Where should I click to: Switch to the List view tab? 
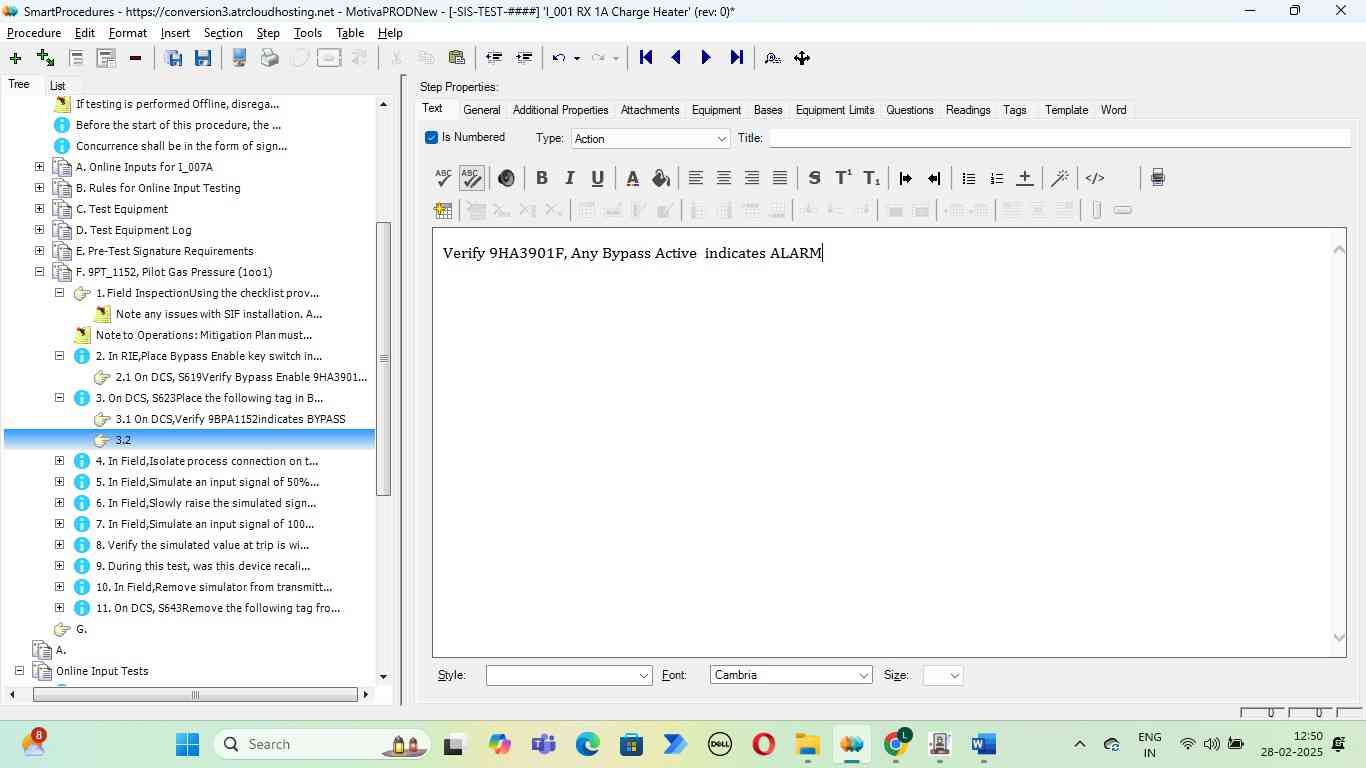57,86
